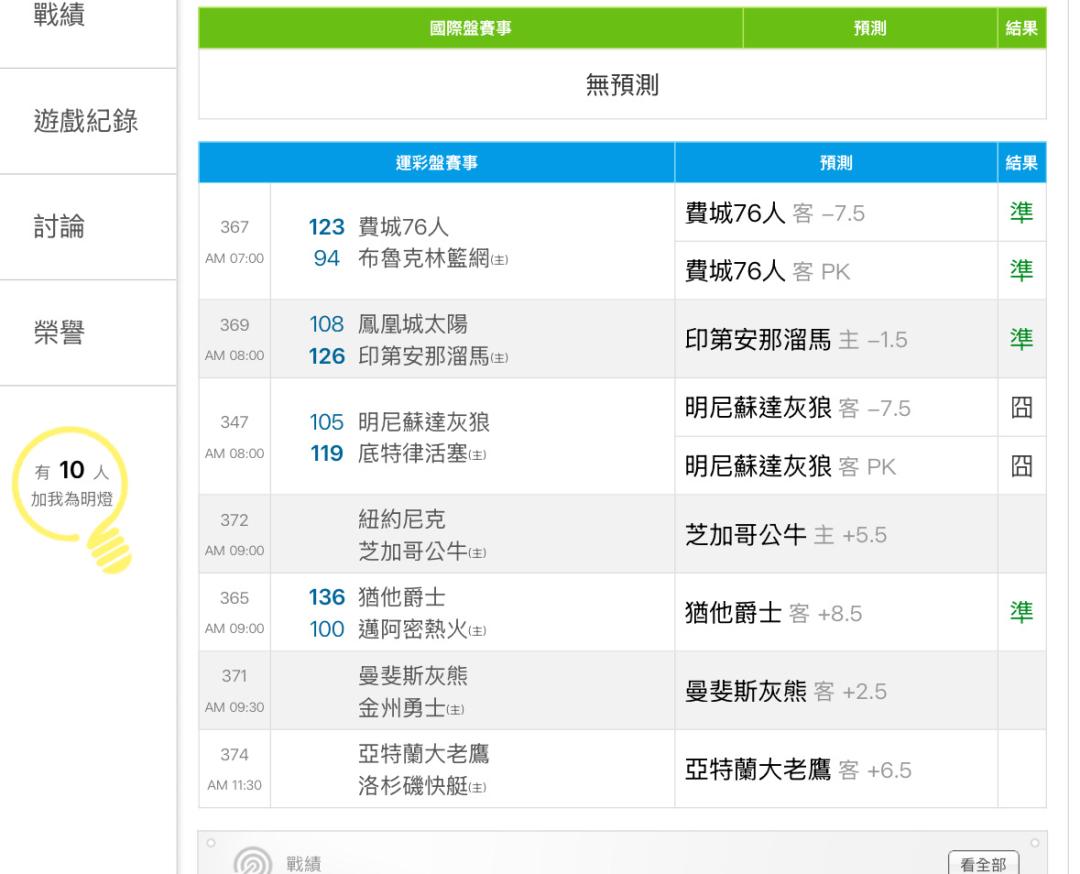Click the AM 09:30 game time

tap(234, 707)
